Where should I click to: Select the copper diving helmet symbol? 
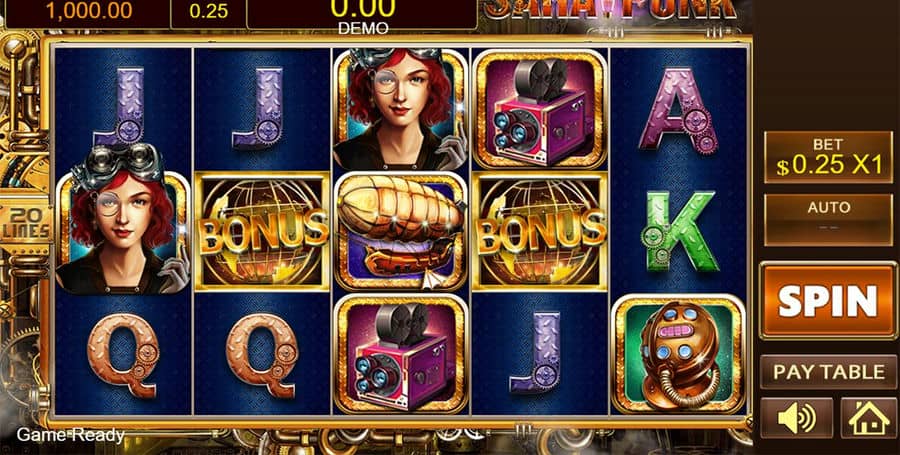pyautogui.click(x=678, y=354)
